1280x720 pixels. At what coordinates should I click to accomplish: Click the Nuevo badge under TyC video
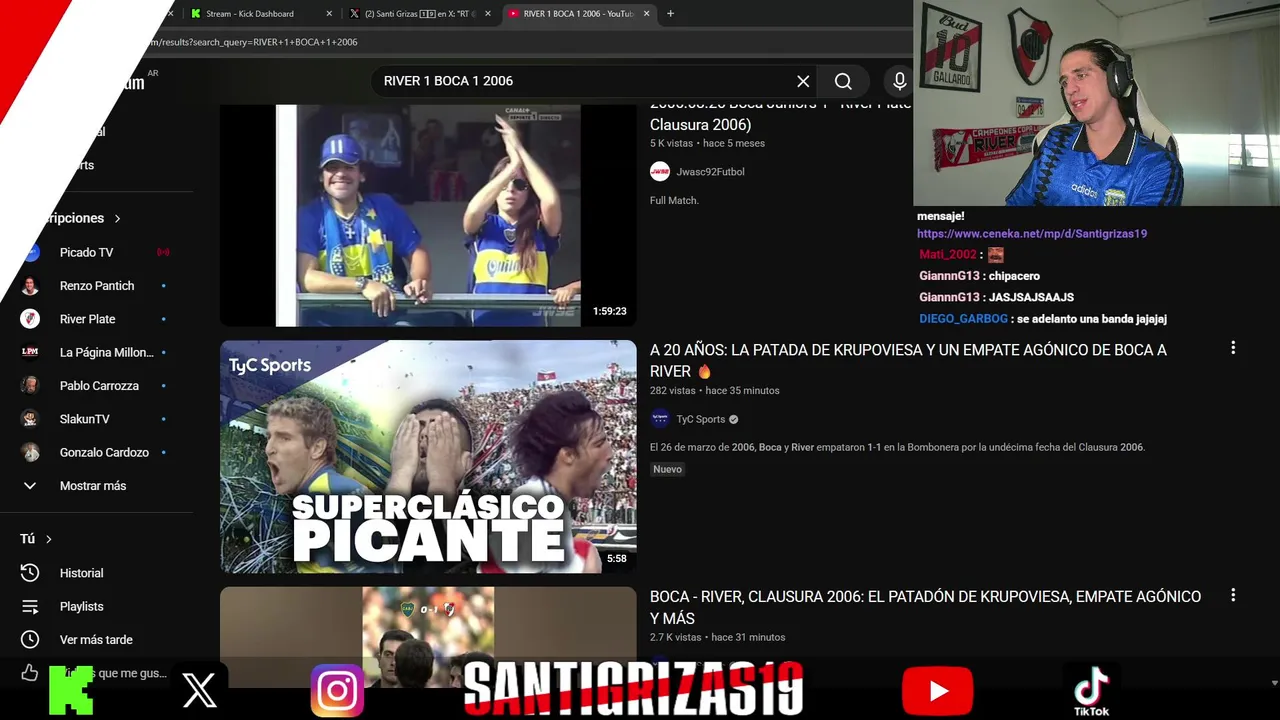coord(667,470)
